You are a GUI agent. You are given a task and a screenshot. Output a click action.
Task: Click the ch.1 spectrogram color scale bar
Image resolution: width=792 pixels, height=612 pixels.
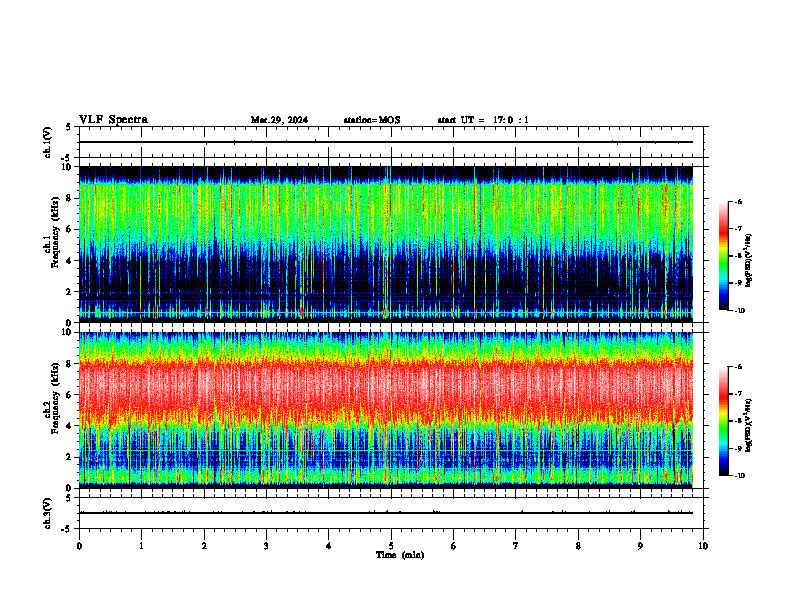click(x=724, y=256)
